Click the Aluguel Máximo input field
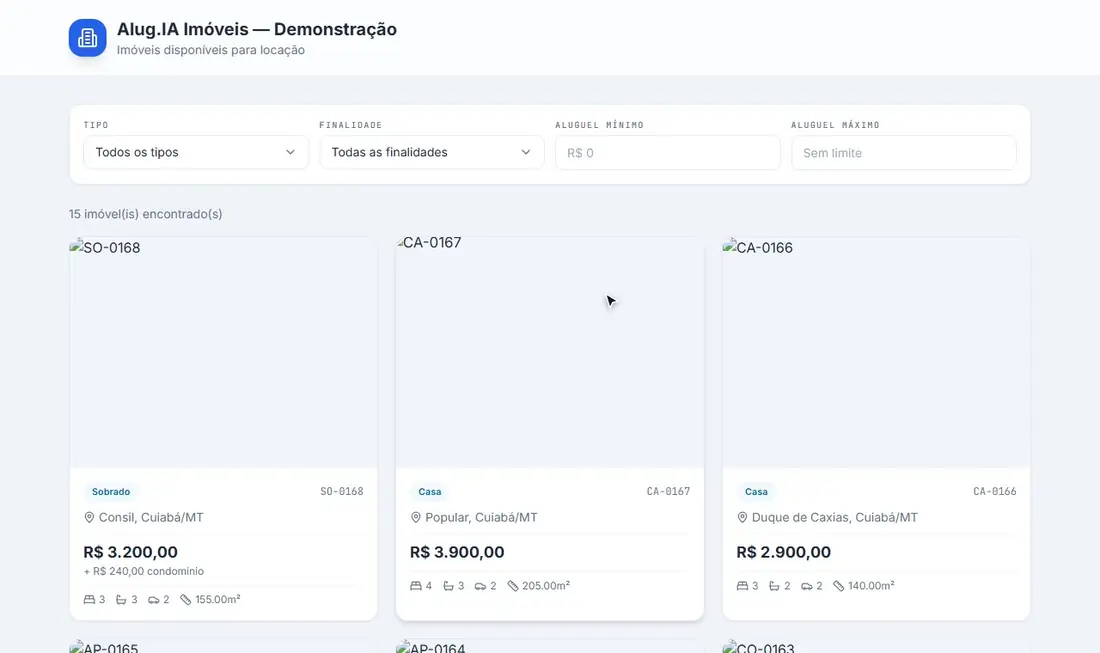 904,153
